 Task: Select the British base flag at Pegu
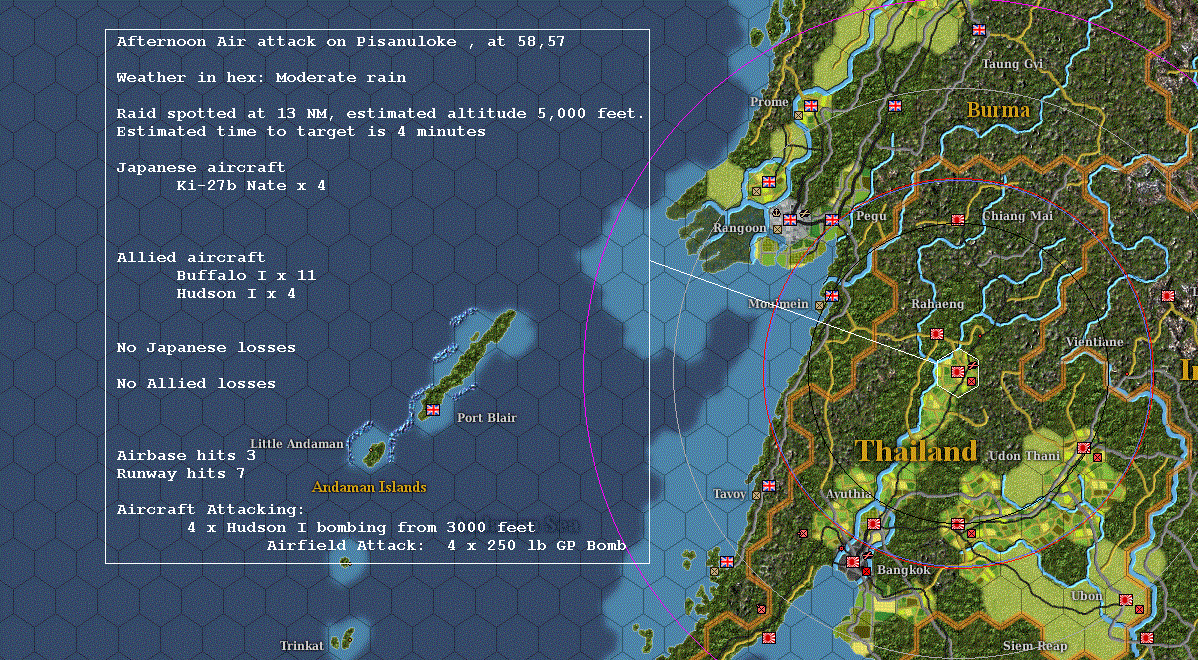pos(832,219)
